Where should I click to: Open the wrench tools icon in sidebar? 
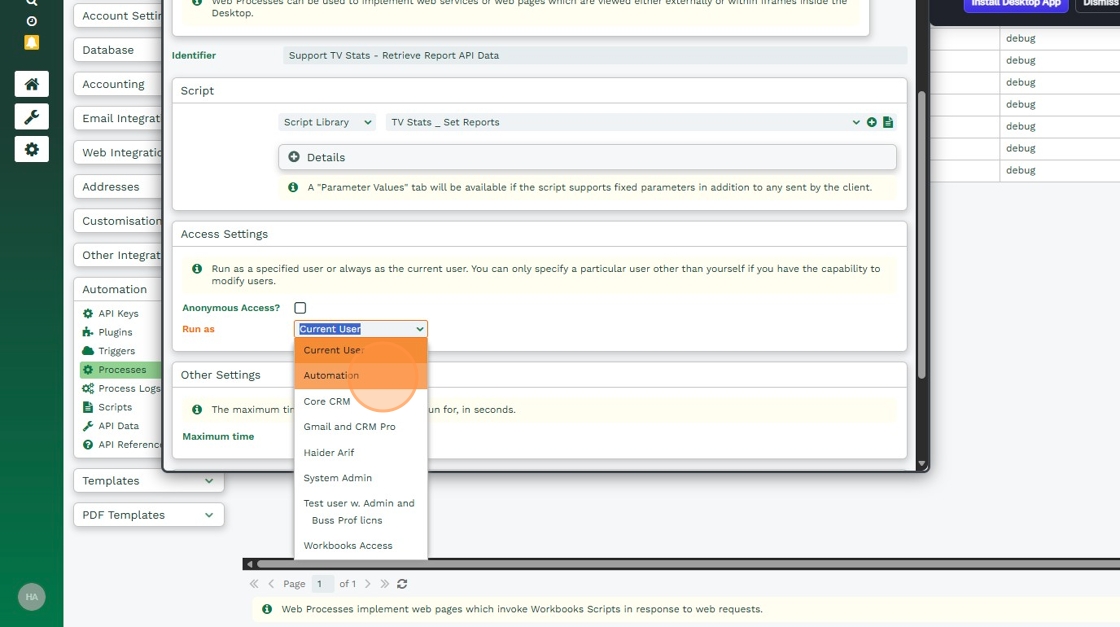(x=31, y=117)
